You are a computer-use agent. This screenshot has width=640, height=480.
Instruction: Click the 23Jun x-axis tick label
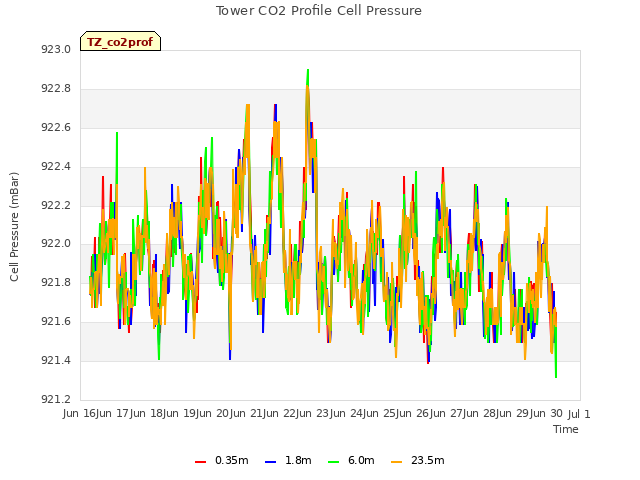pyautogui.click(x=331, y=413)
